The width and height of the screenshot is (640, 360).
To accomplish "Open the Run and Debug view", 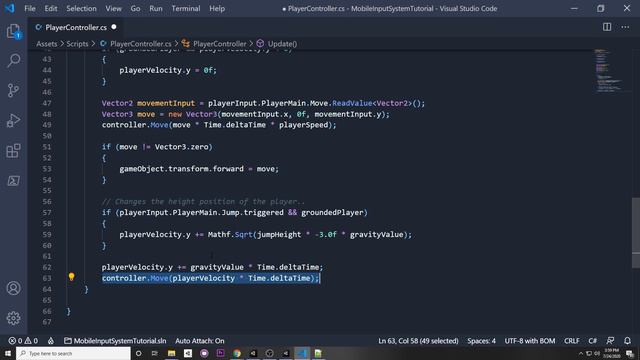I will [13, 120].
